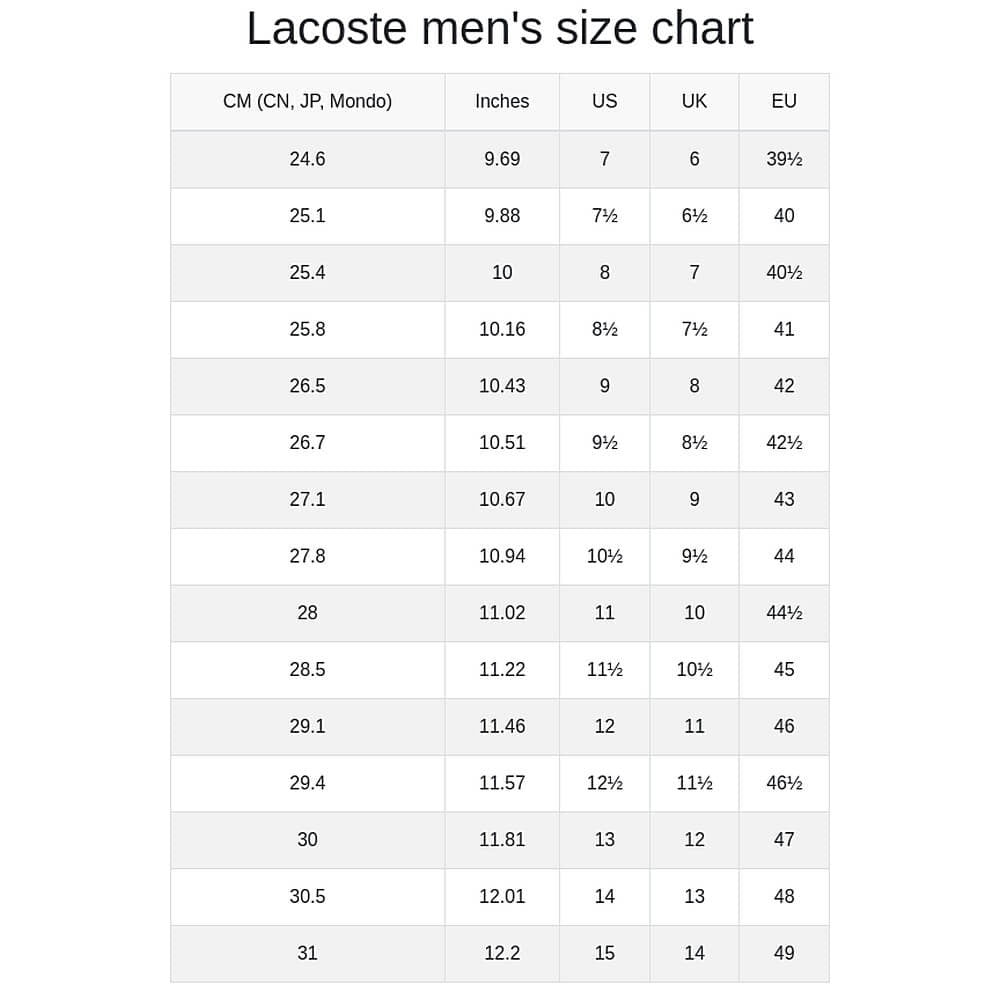Screen dimensions: 1000x1000
Task: Click the UK column header
Action: pos(694,101)
